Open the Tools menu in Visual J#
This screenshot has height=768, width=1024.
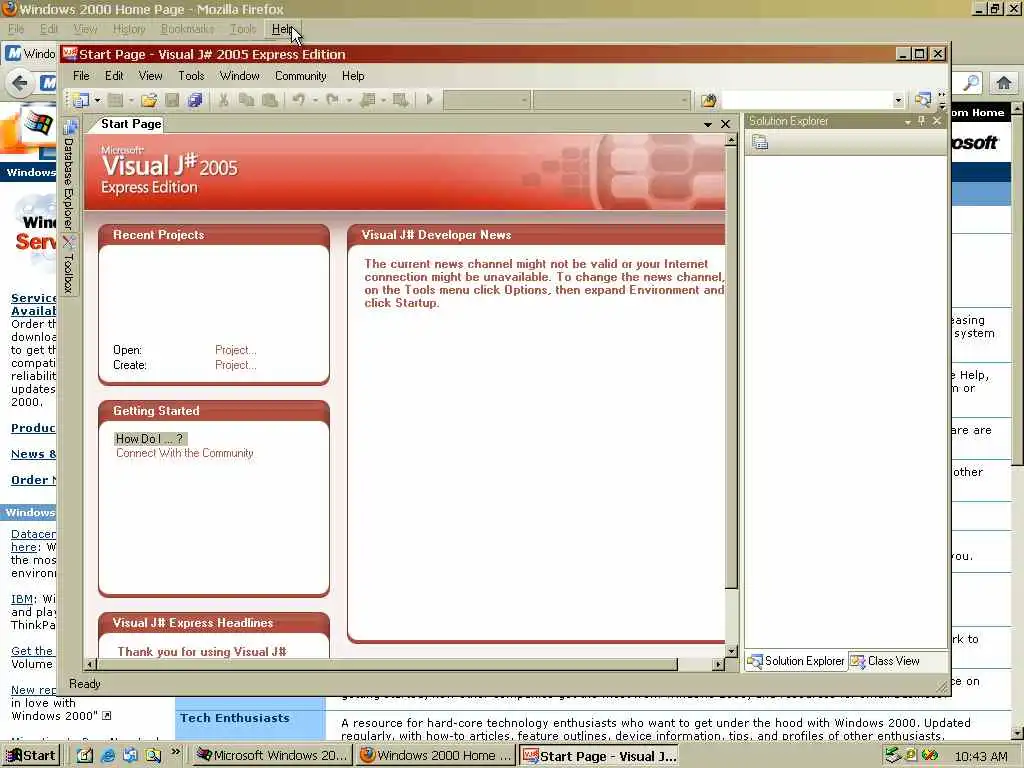click(191, 76)
